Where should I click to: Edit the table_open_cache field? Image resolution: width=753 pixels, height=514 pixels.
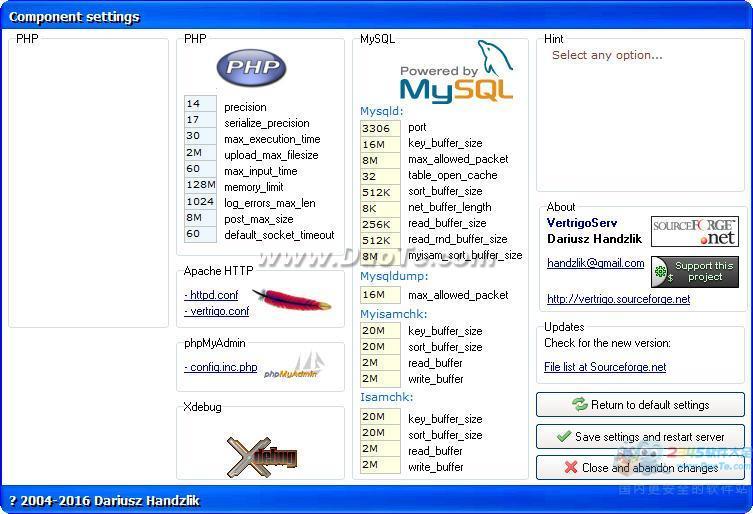click(x=380, y=176)
